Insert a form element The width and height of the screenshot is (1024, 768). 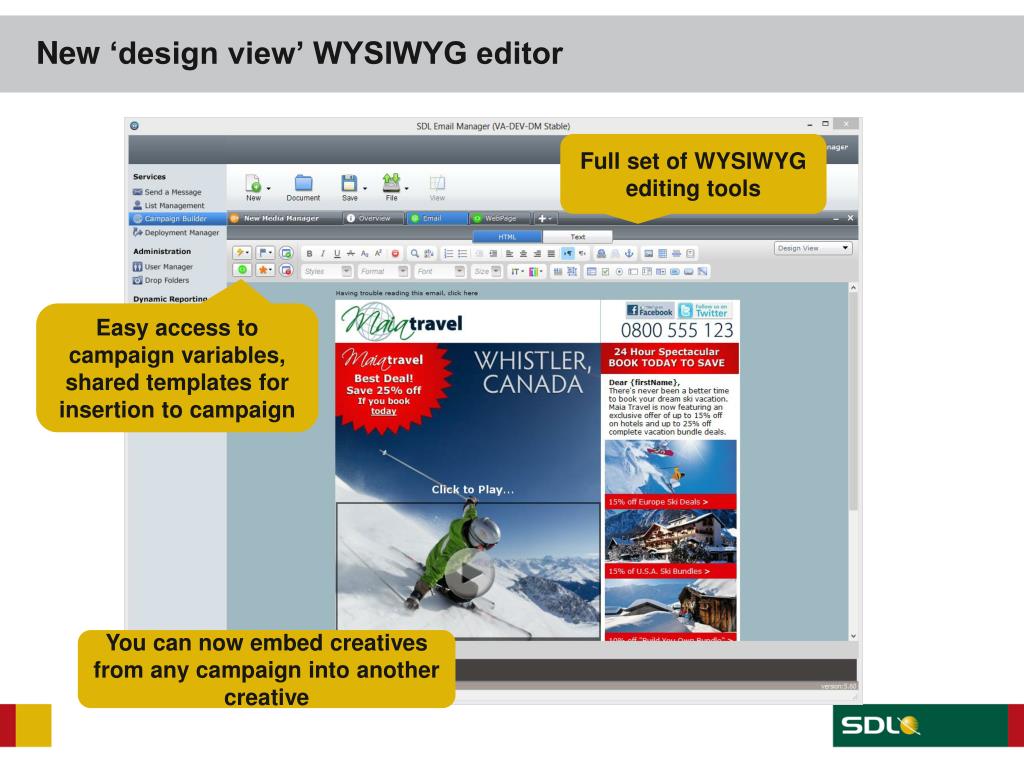591,272
